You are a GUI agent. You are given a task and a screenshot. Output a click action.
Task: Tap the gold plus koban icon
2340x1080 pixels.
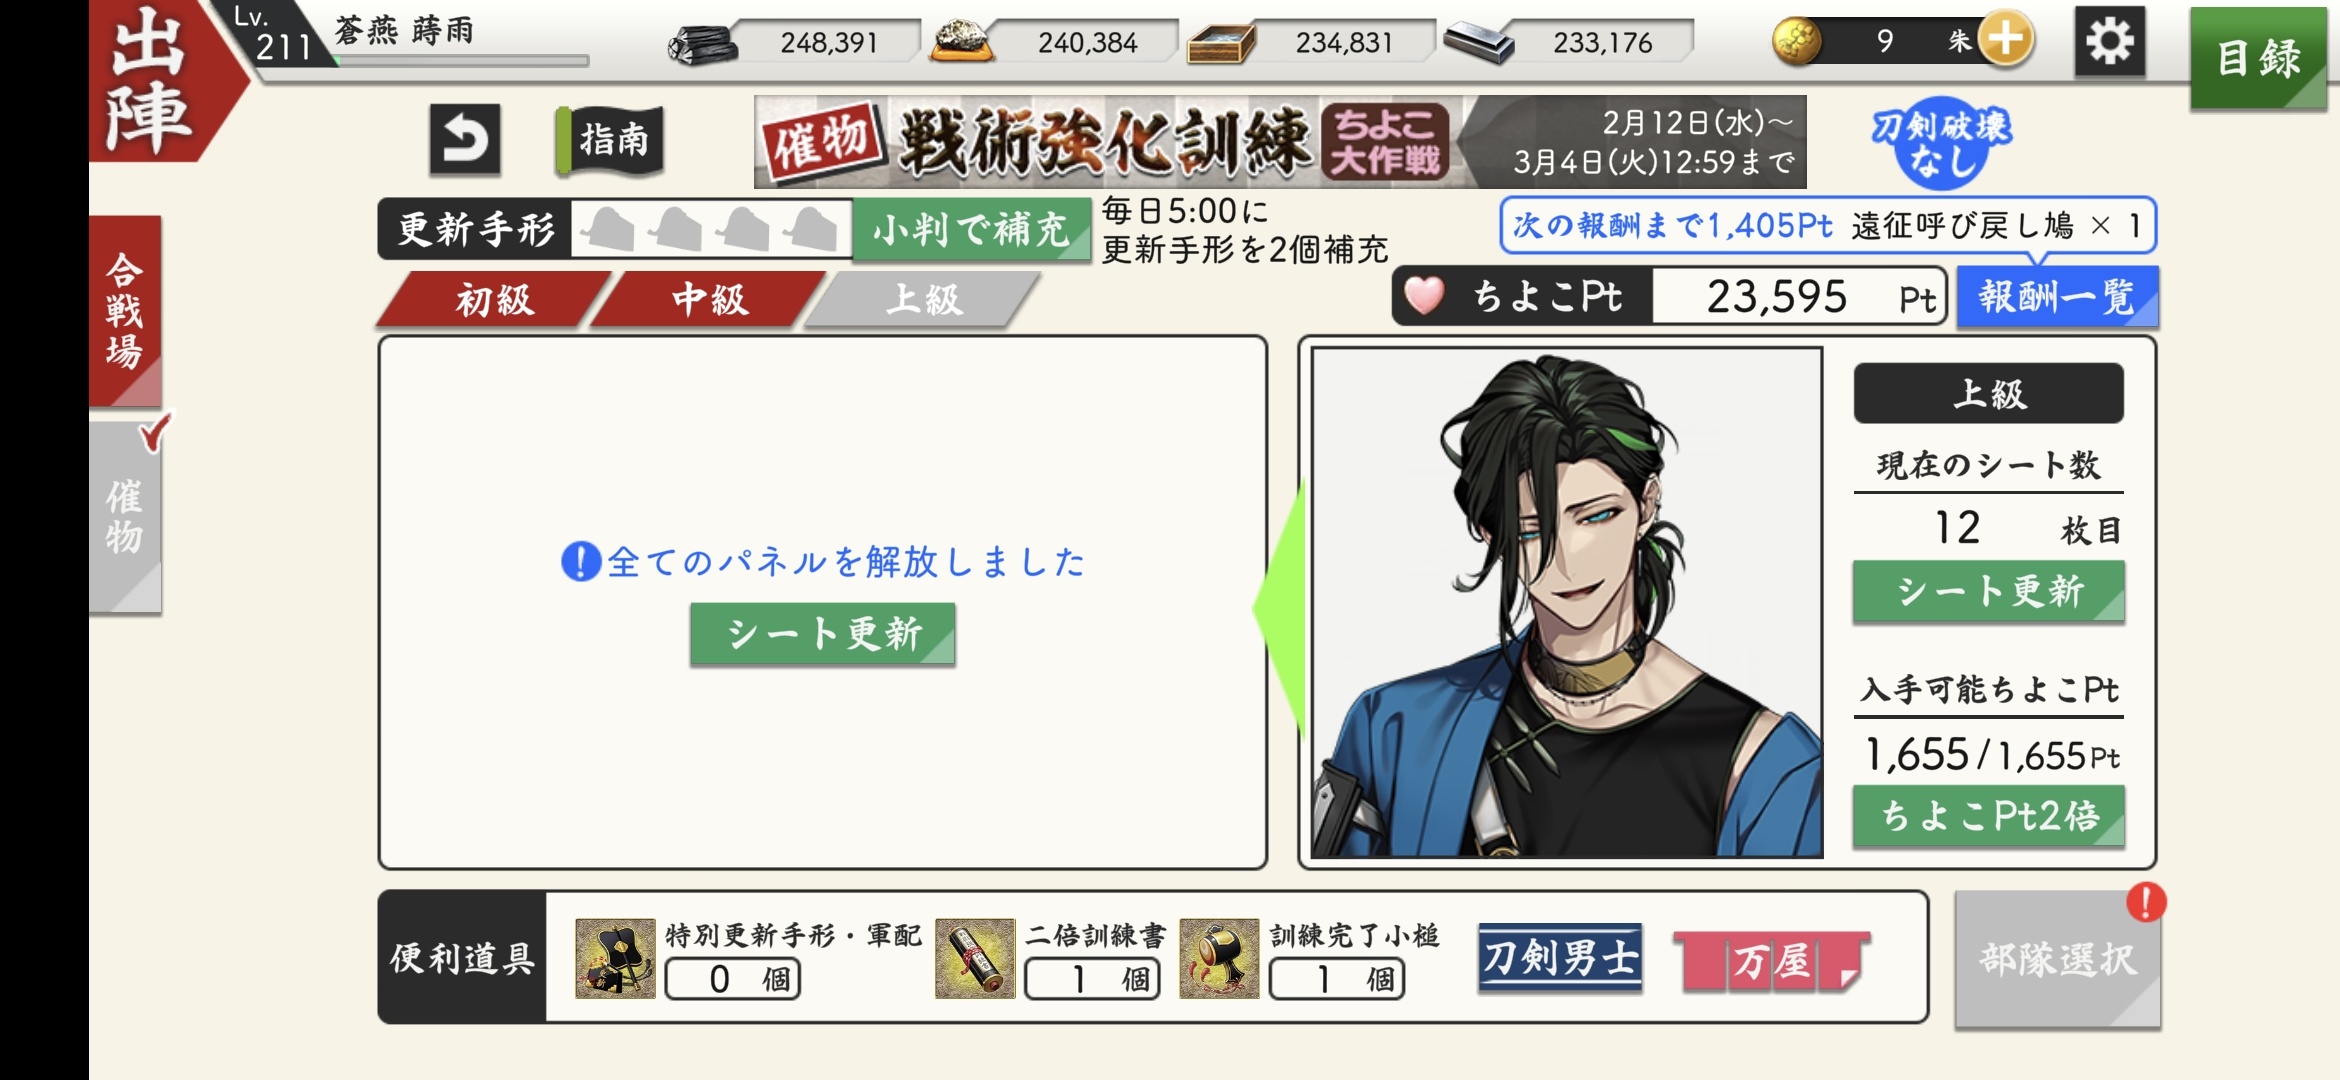[x=2006, y=40]
